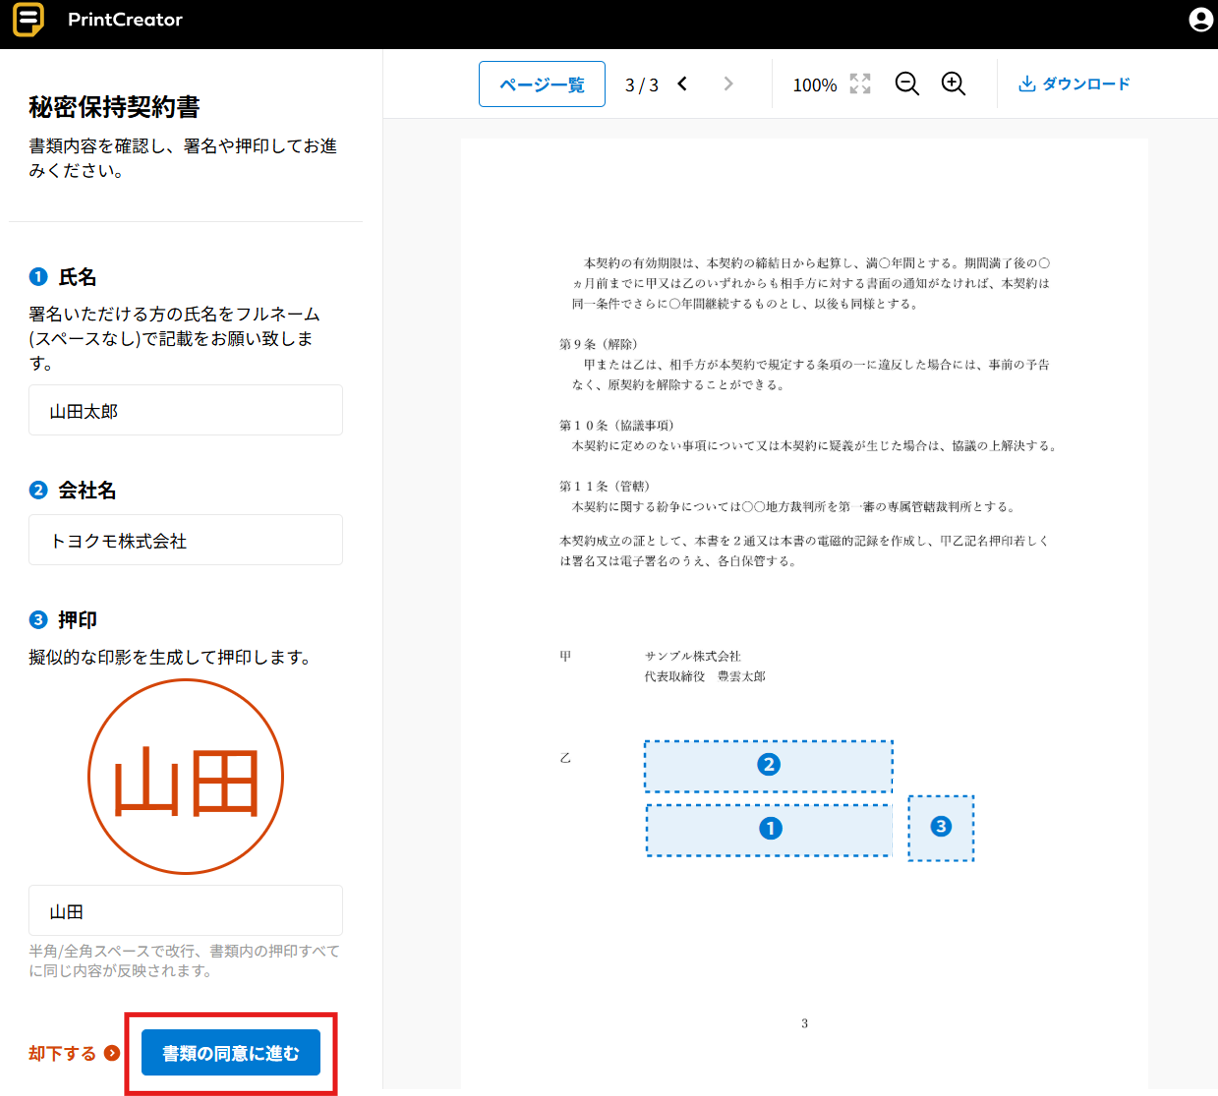This screenshot has height=1096, width=1218.
Task: Click the 会社名 section label
Action: [x=87, y=490]
